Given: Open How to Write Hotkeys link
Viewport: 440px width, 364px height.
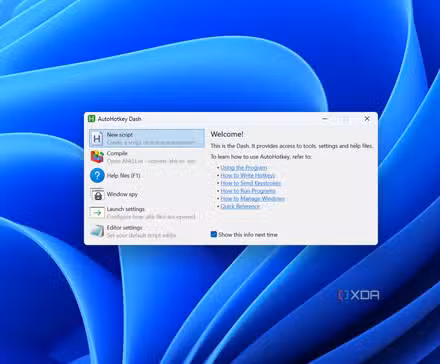Looking at the screenshot, I should click(248, 175).
